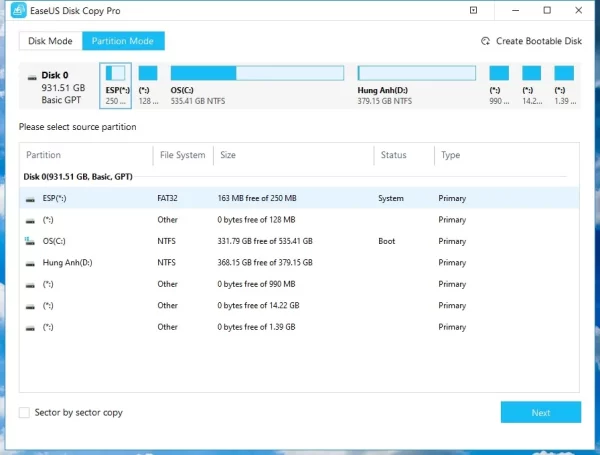
Task: Click '0 bytes free of 990 MB' cell
Action: [x=256, y=284]
